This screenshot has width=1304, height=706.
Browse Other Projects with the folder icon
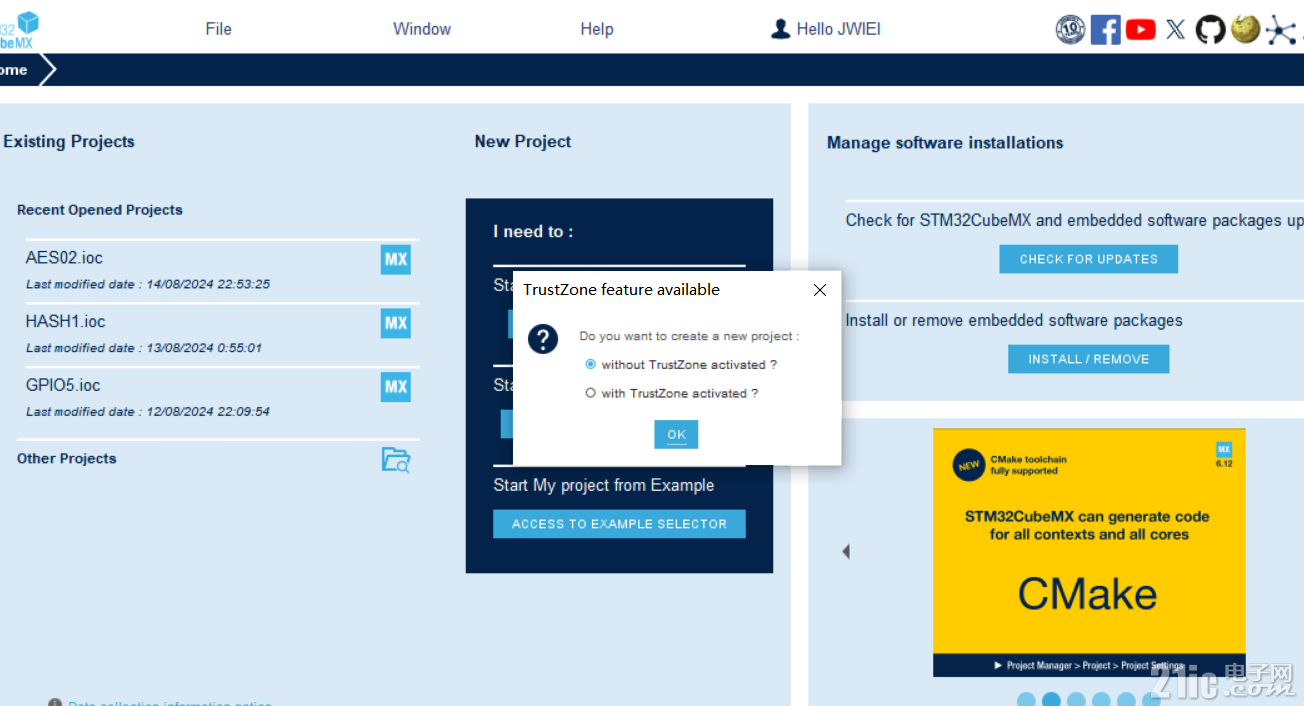click(396, 459)
